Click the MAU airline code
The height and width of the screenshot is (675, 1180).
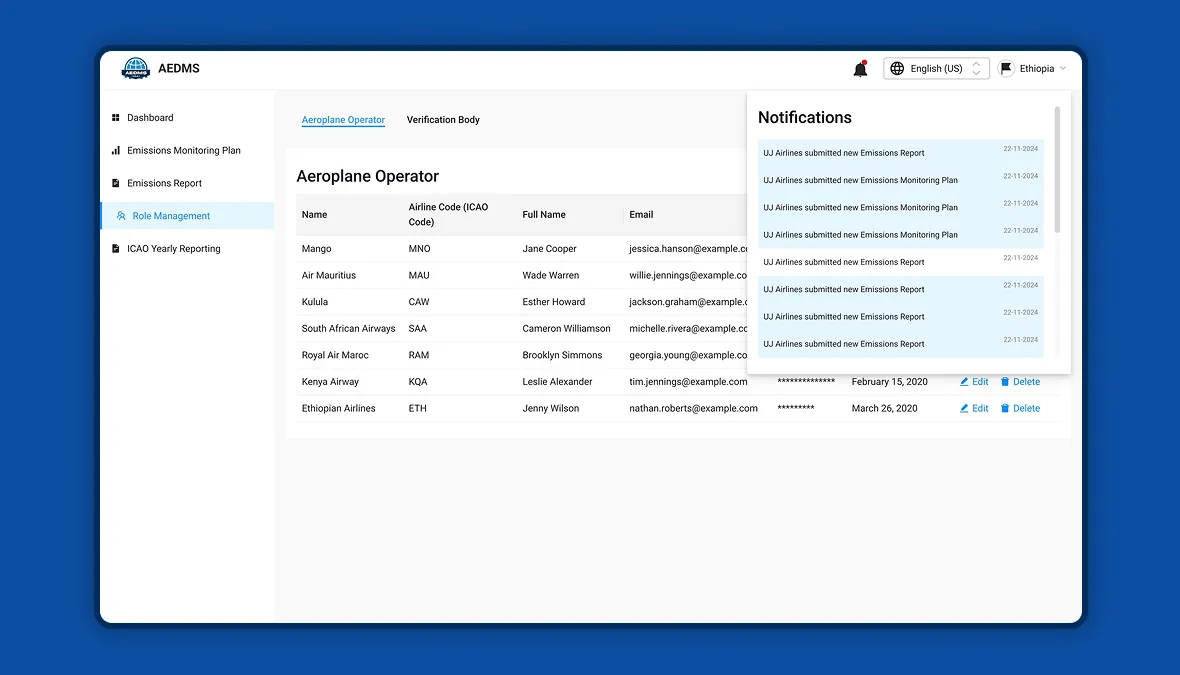419,275
